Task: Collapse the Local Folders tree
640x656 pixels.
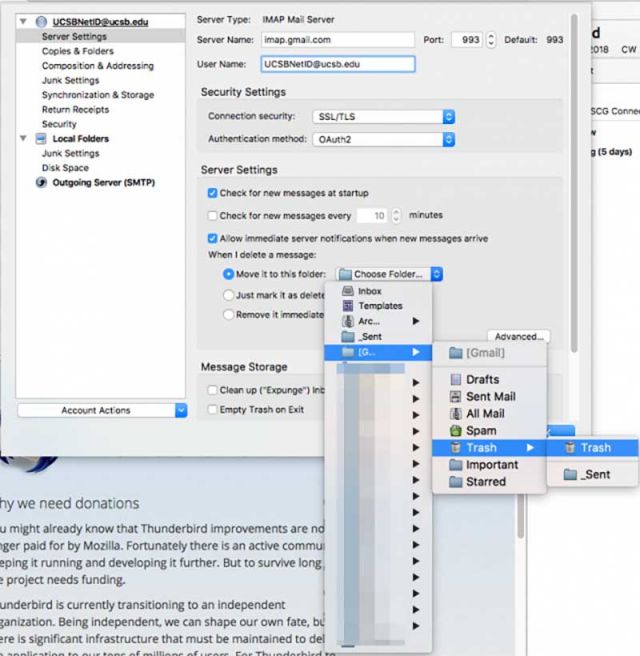Action: pos(23,138)
